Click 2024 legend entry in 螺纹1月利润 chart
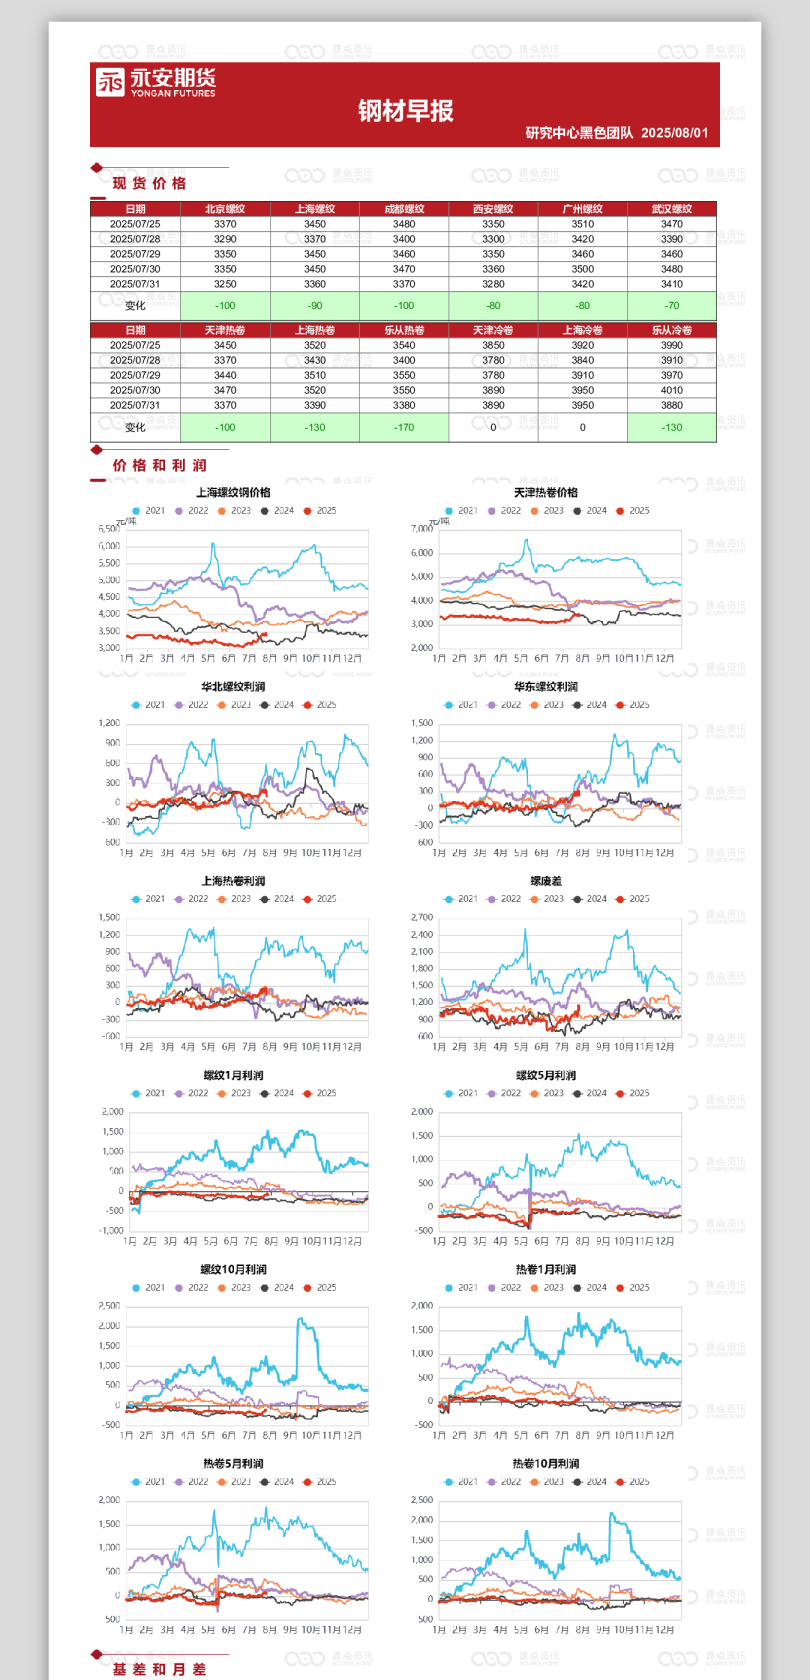This screenshot has width=810, height=1680. click(x=277, y=1093)
